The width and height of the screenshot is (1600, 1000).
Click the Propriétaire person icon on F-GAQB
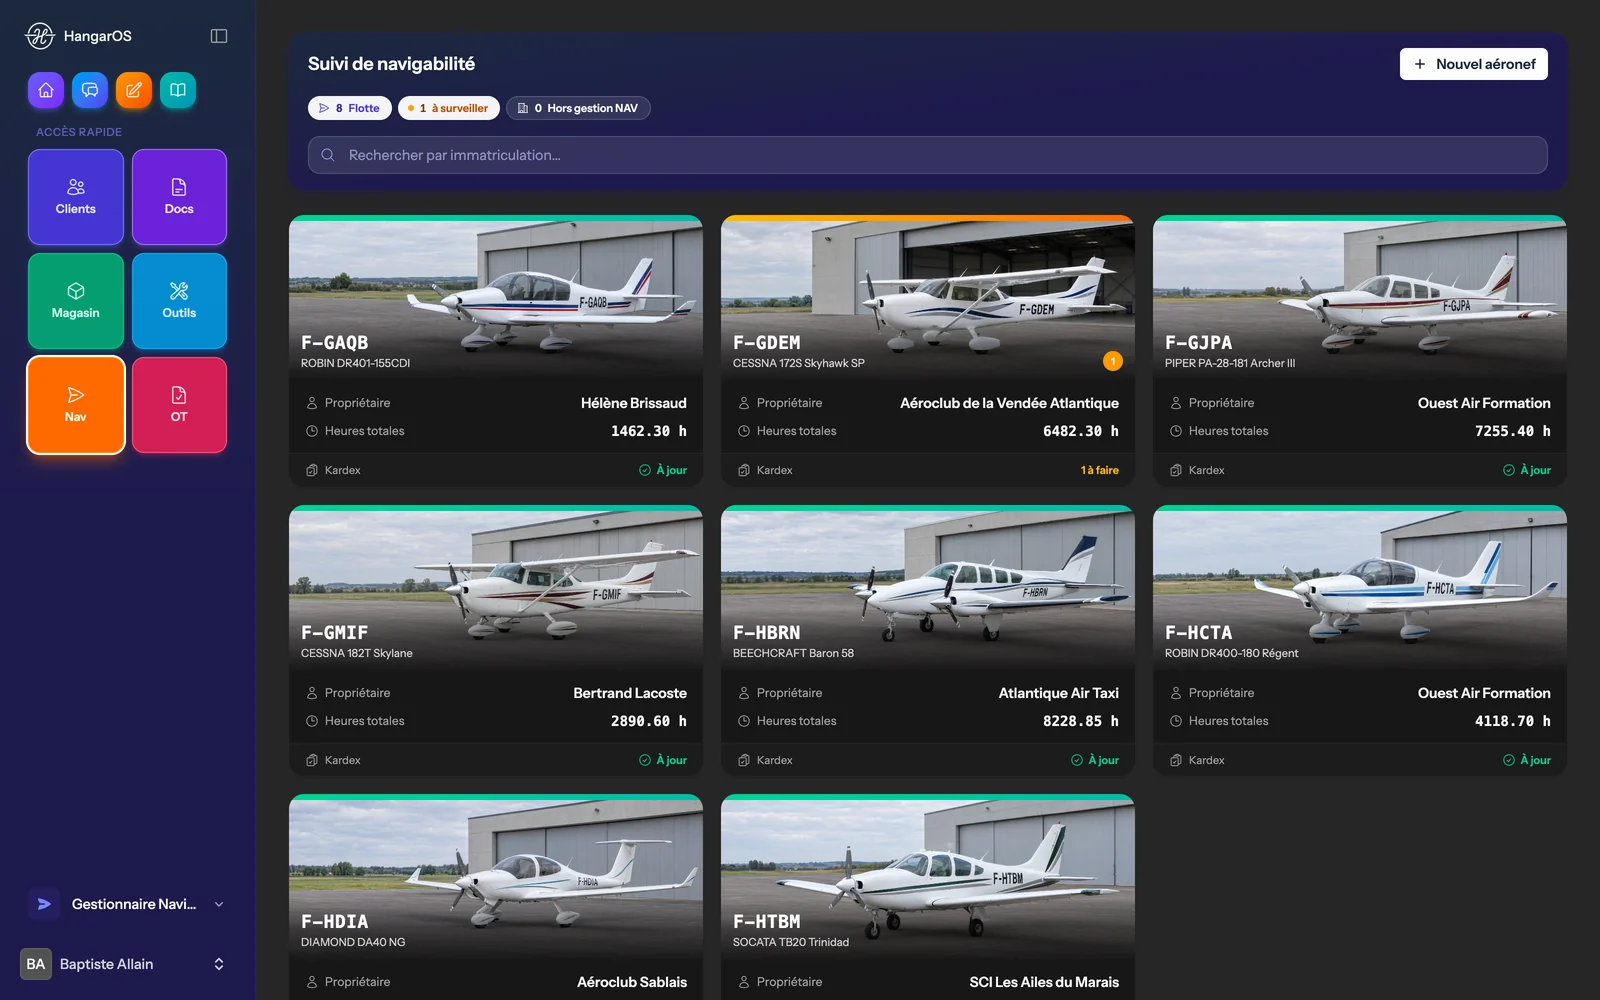[x=312, y=403]
